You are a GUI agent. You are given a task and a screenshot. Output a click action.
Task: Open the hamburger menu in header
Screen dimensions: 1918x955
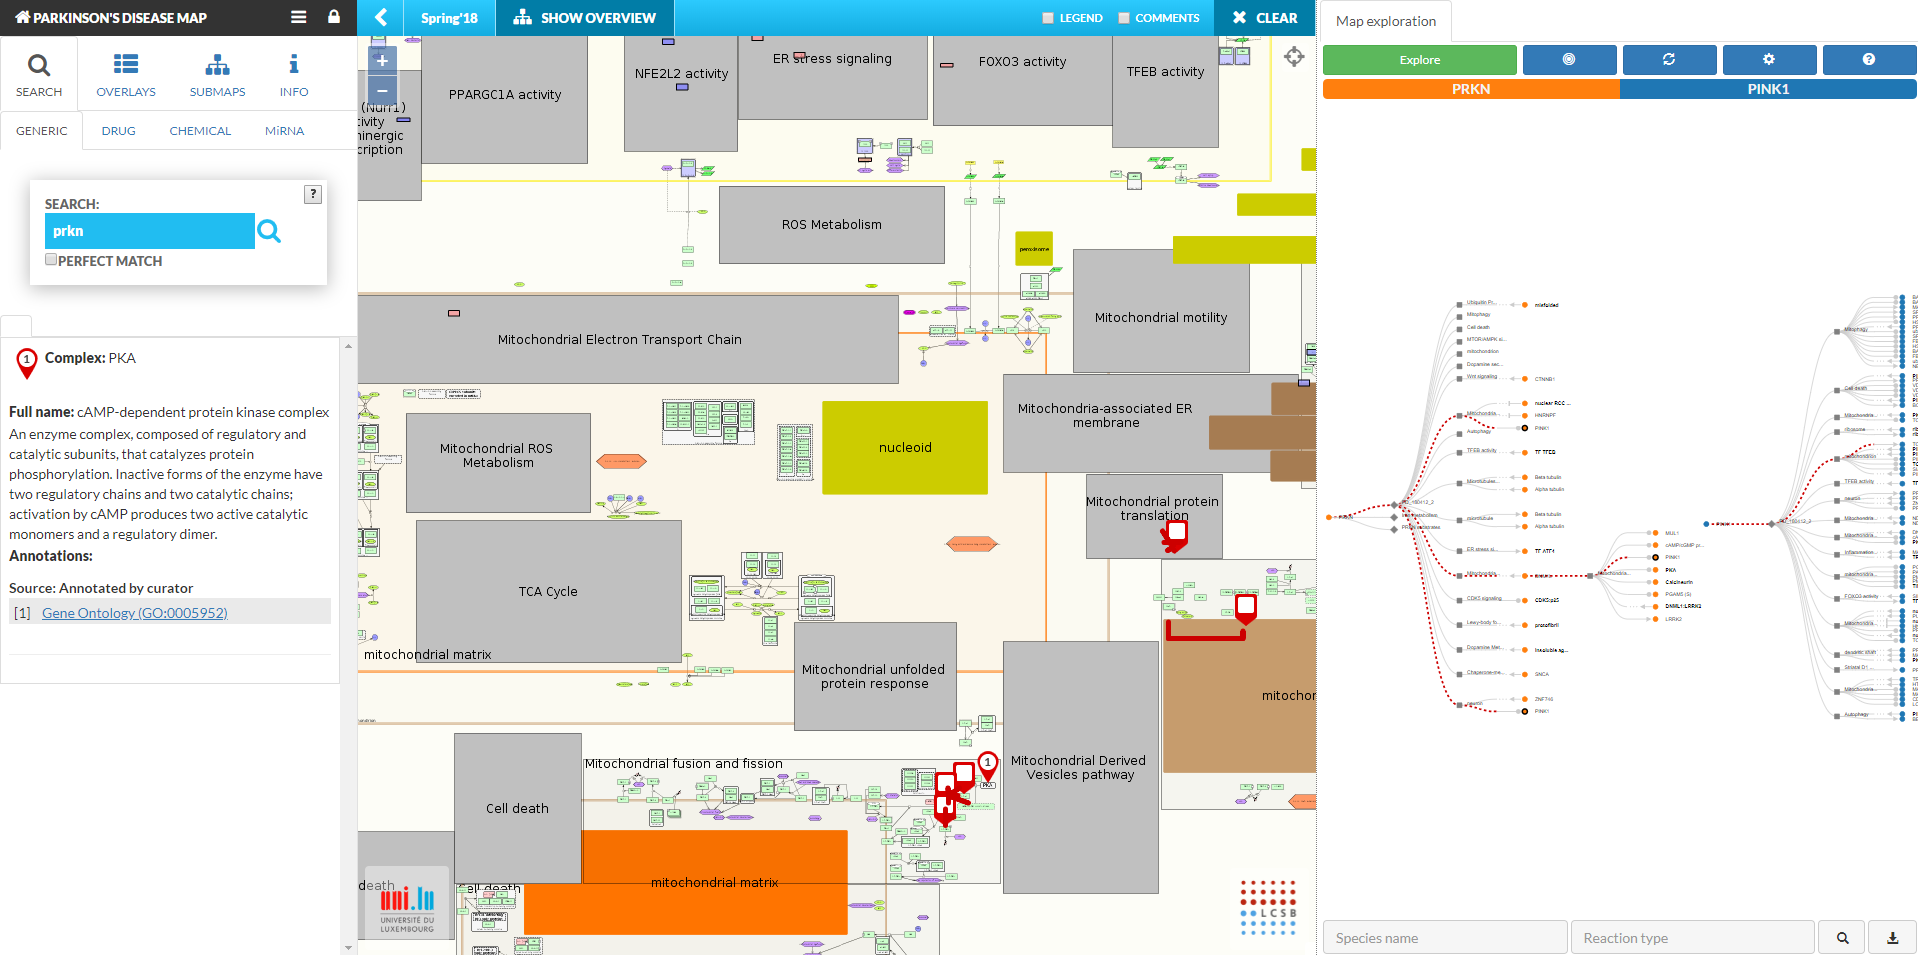click(x=298, y=17)
